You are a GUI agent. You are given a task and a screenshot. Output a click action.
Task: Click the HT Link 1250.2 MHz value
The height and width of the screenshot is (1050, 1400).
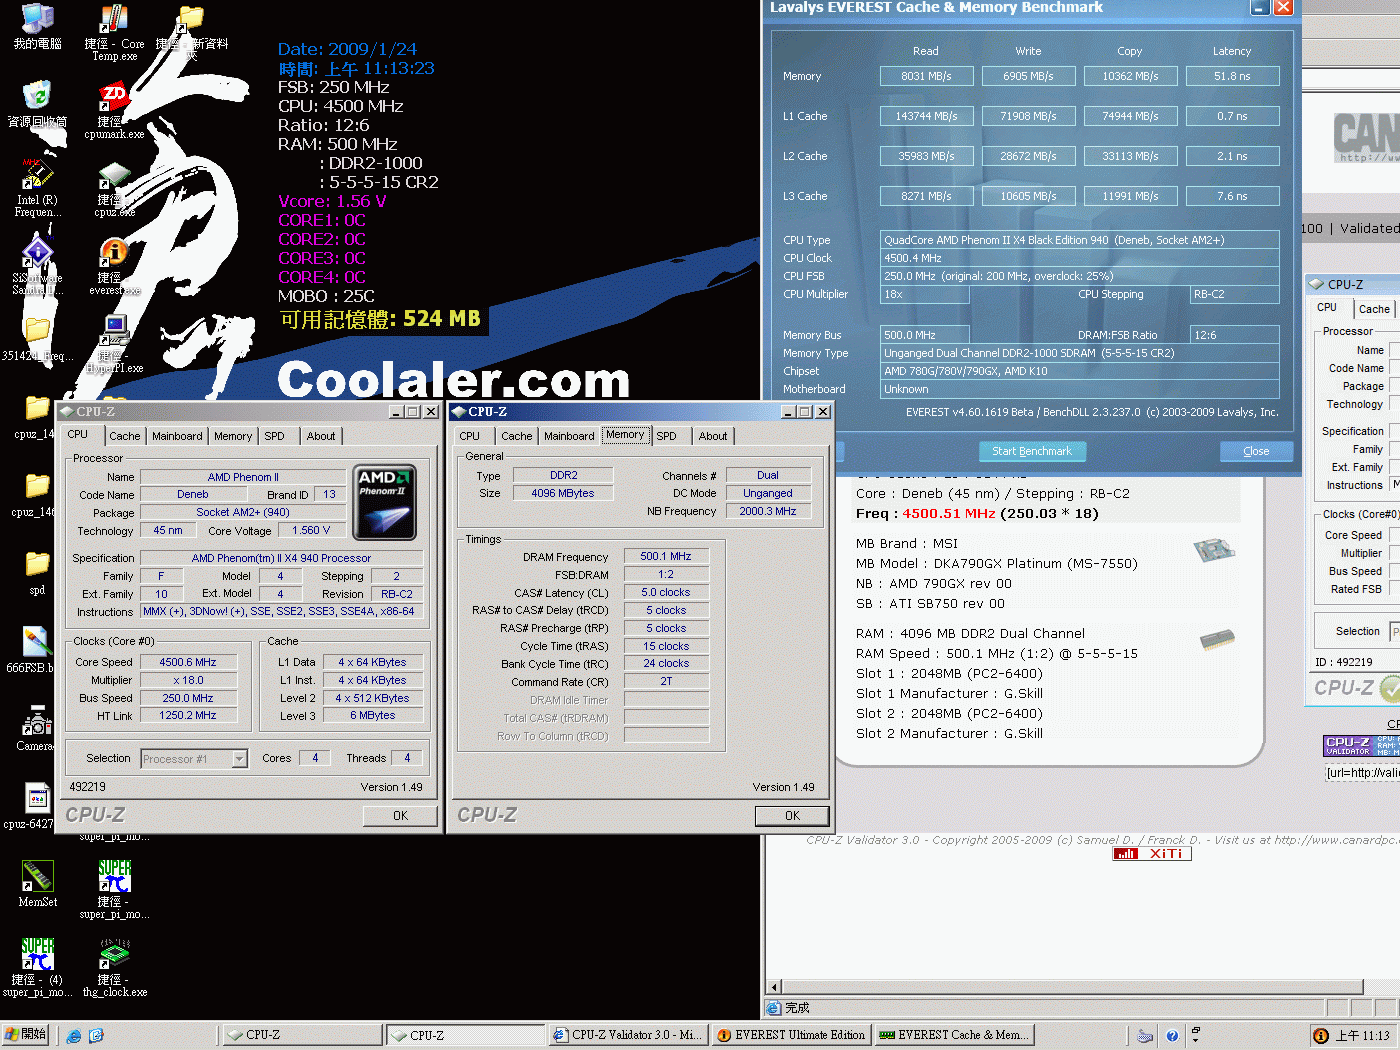tap(188, 716)
